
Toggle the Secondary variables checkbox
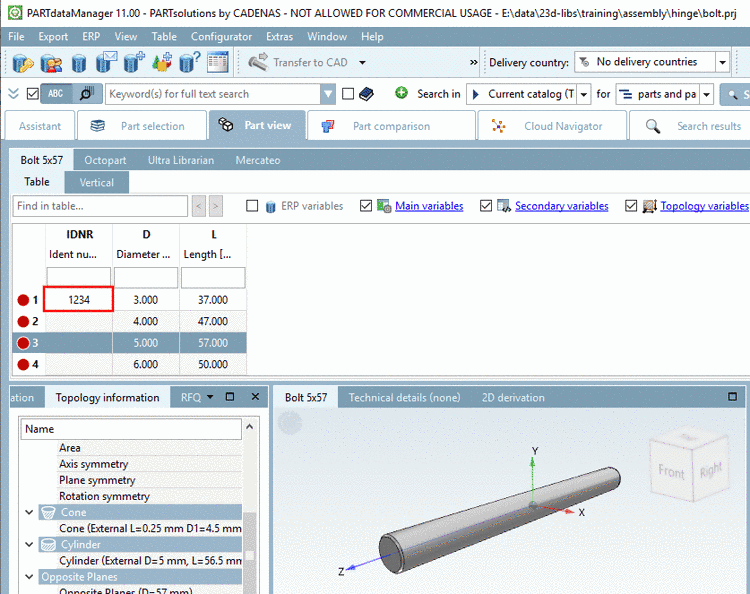tap(486, 206)
